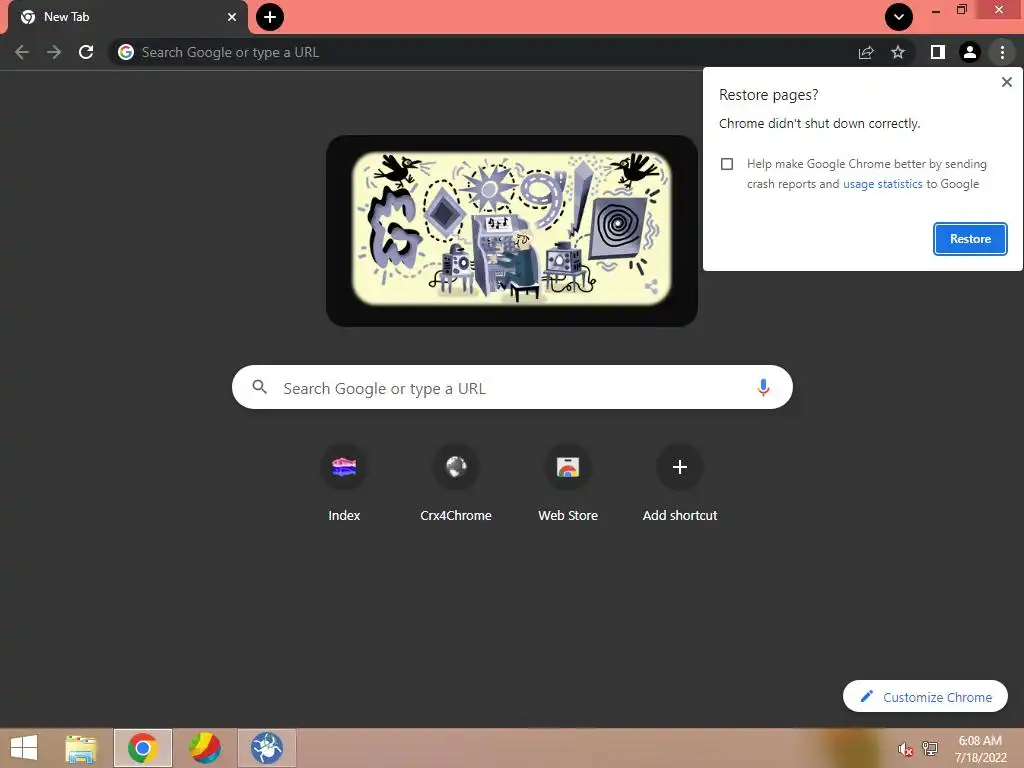Open the blue globe taskbar app
The image size is (1024, 768).
[x=266, y=748]
